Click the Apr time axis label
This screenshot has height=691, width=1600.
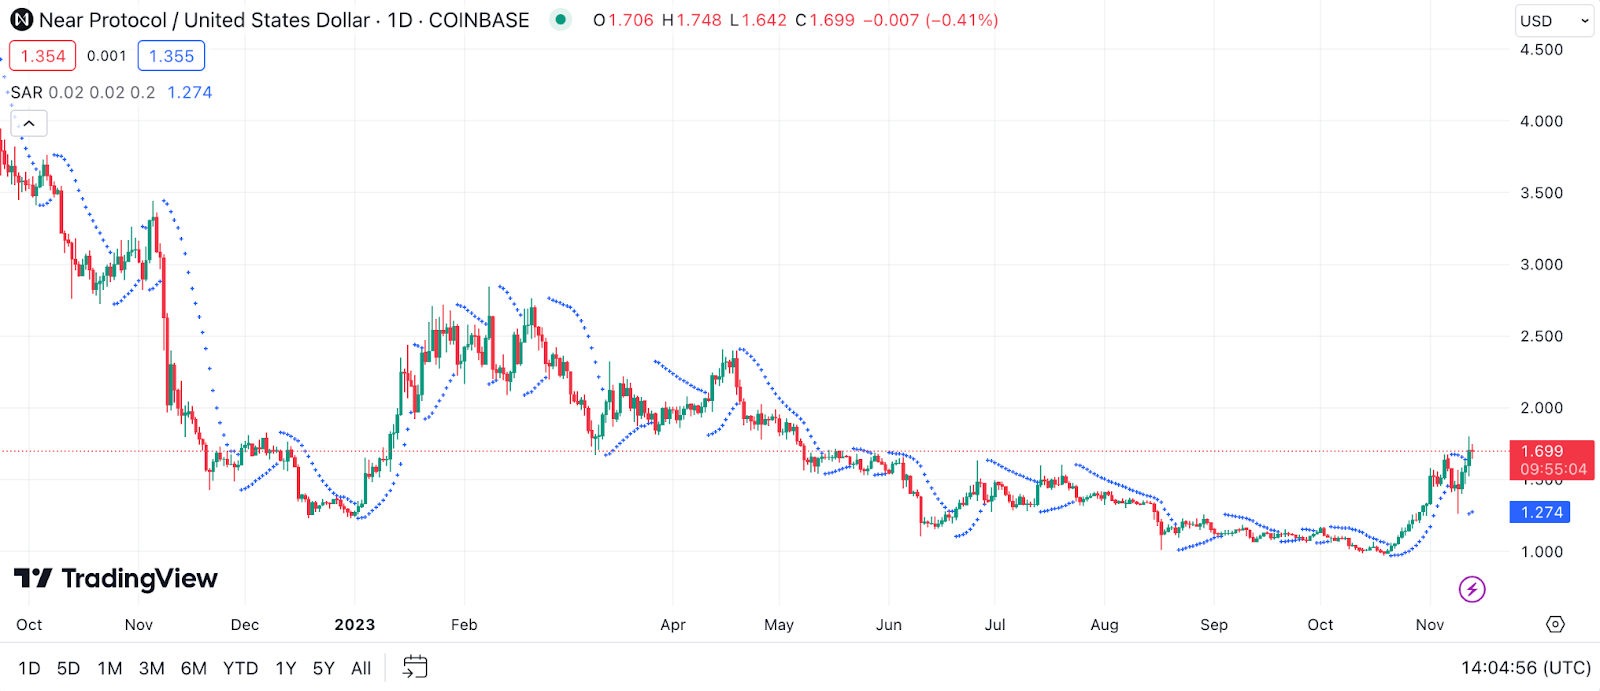pyautogui.click(x=673, y=624)
